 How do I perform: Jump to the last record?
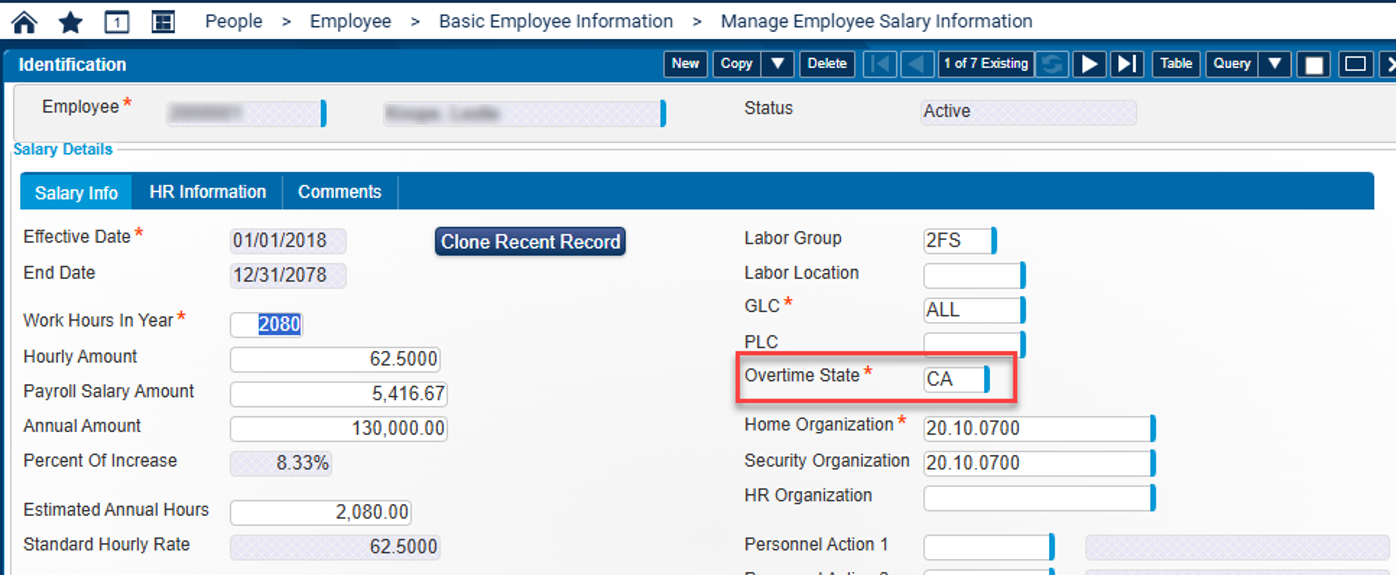pyautogui.click(x=1126, y=63)
